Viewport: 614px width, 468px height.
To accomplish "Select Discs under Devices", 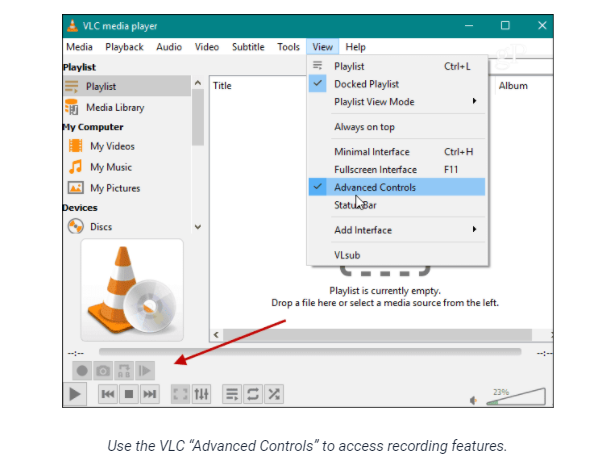I will [x=127, y=227].
